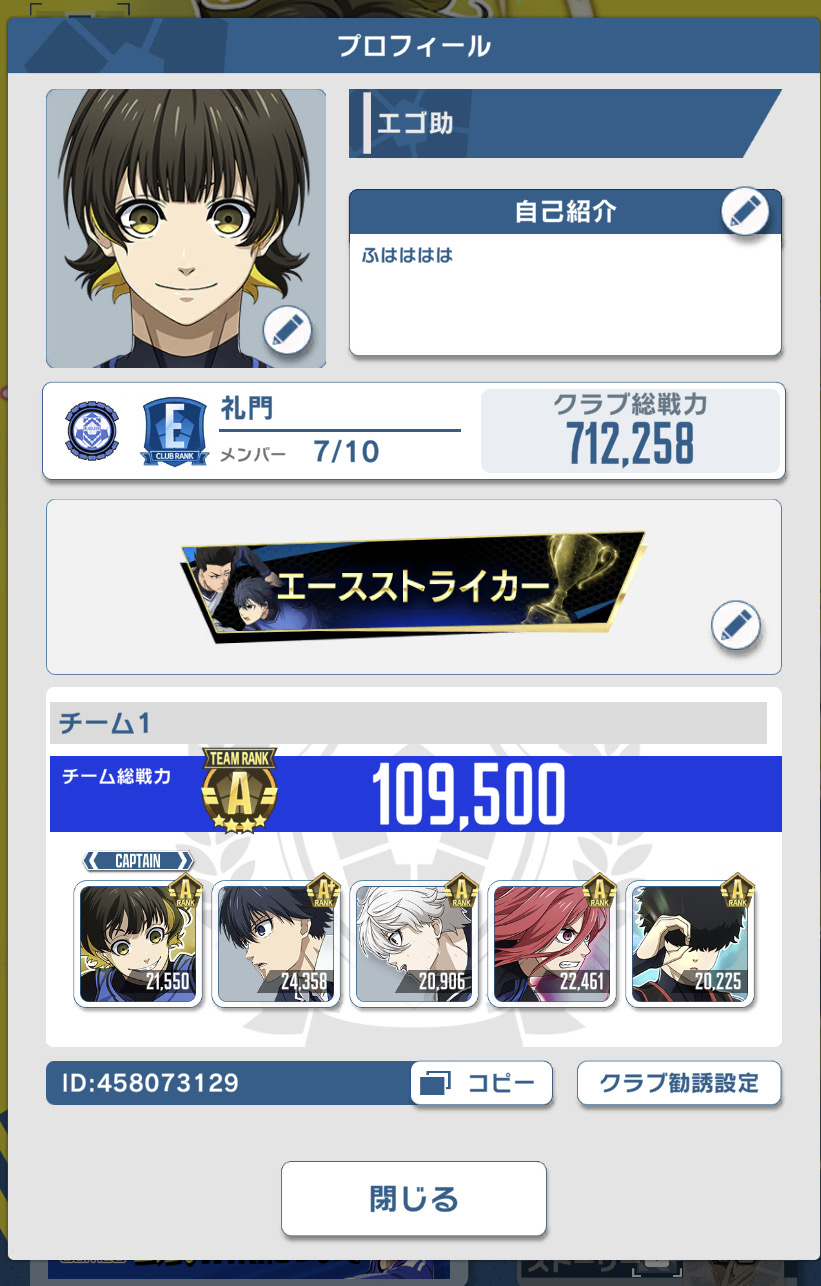Click the round club emblem icon

[x=91, y=430]
